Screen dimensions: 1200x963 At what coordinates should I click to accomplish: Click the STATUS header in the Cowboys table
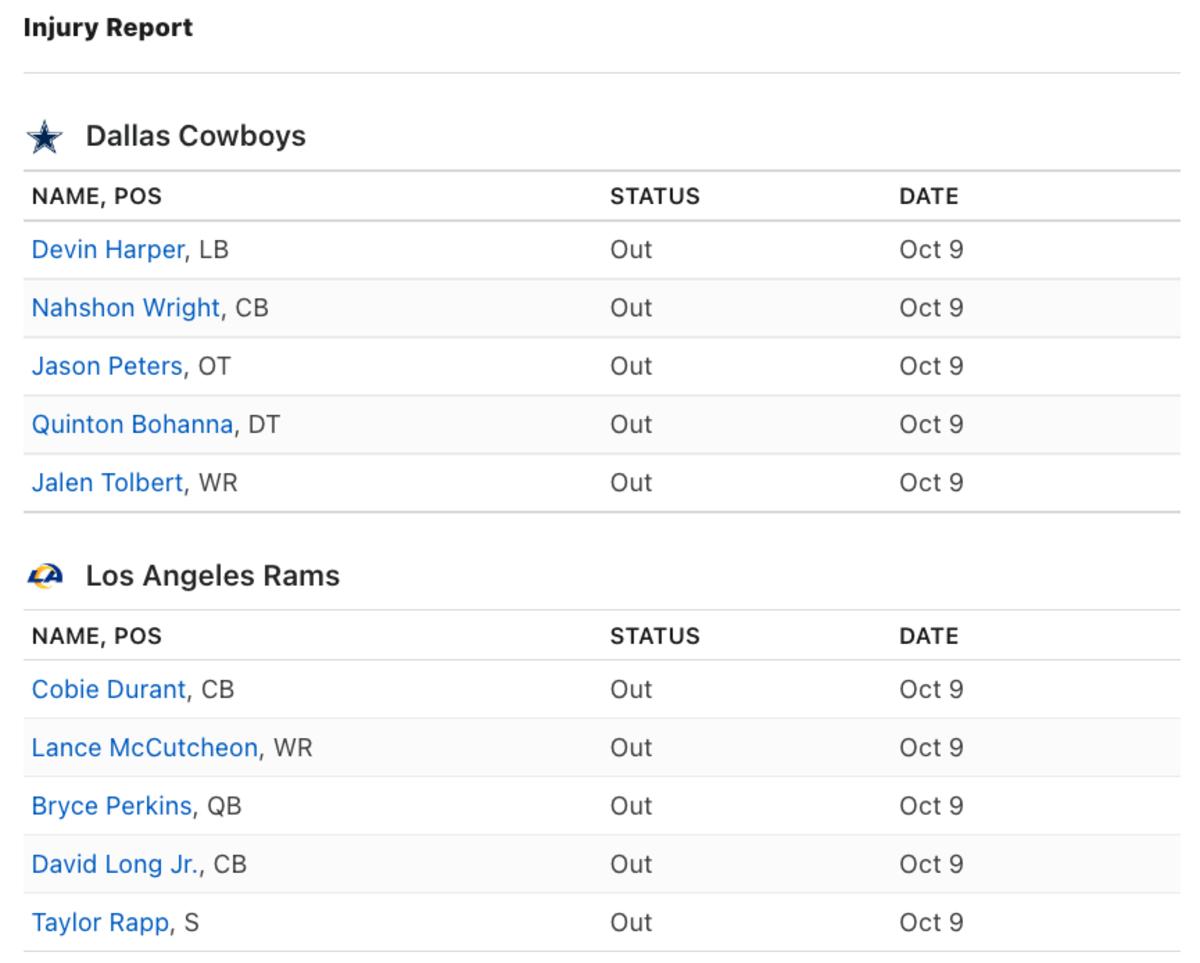click(x=654, y=196)
